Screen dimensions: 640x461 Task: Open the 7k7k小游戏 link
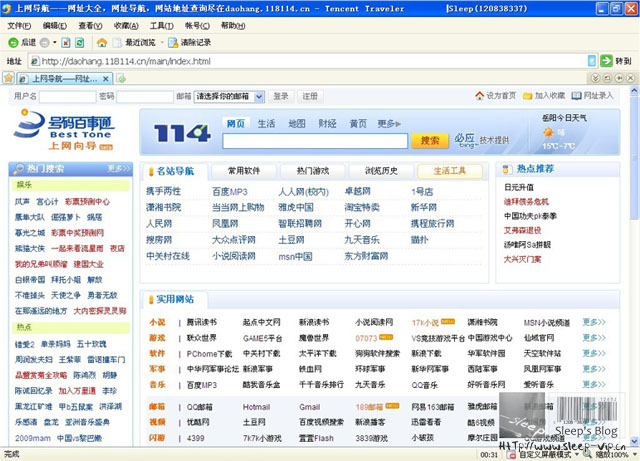[262, 438]
